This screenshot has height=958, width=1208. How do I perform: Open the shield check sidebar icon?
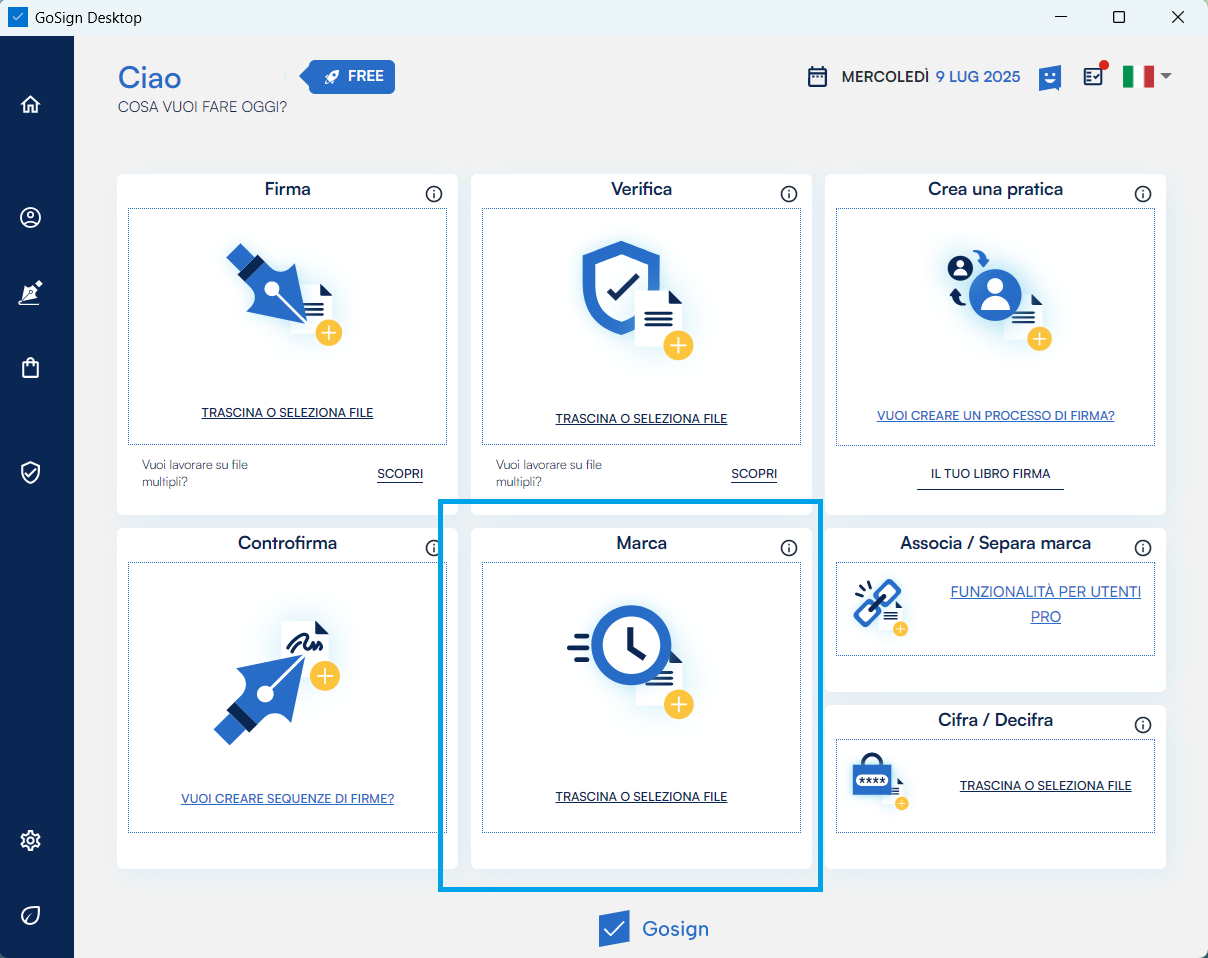pyautogui.click(x=30, y=472)
